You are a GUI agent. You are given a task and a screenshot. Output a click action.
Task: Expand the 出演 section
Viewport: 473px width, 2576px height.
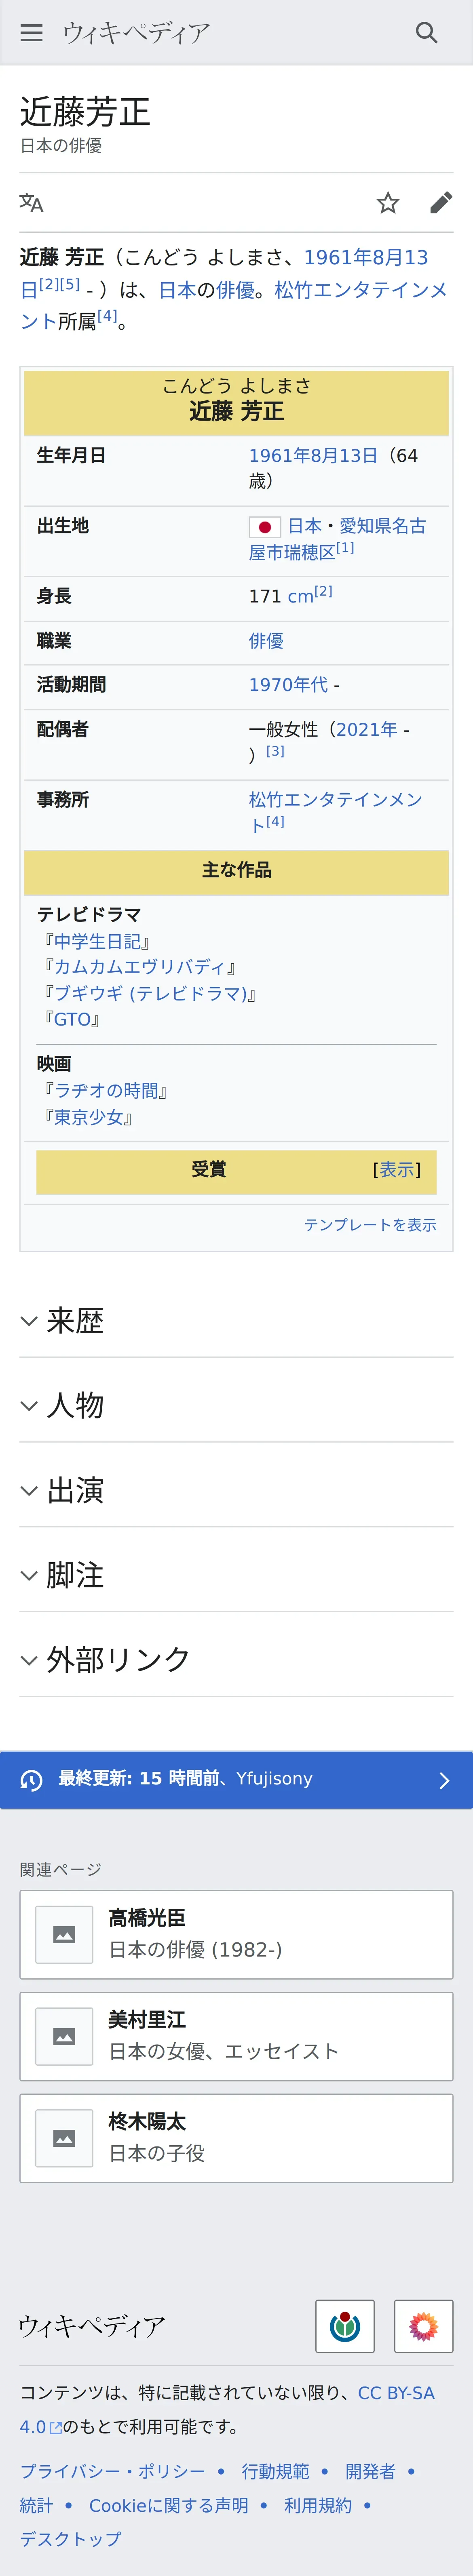pos(75,1490)
